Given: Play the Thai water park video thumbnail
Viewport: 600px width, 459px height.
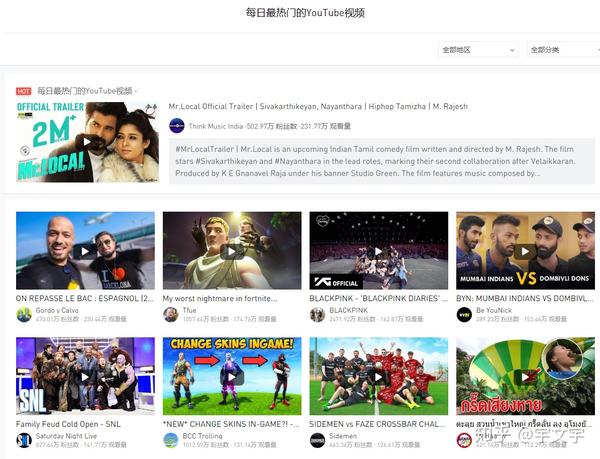Looking at the screenshot, I should [x=525, y=376].
